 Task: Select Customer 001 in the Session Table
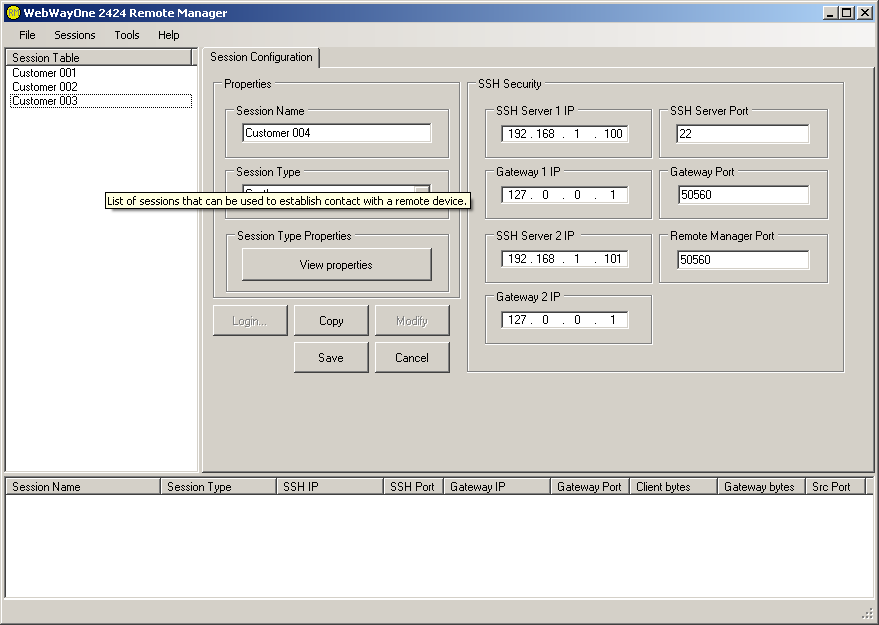tap(44, 73)
